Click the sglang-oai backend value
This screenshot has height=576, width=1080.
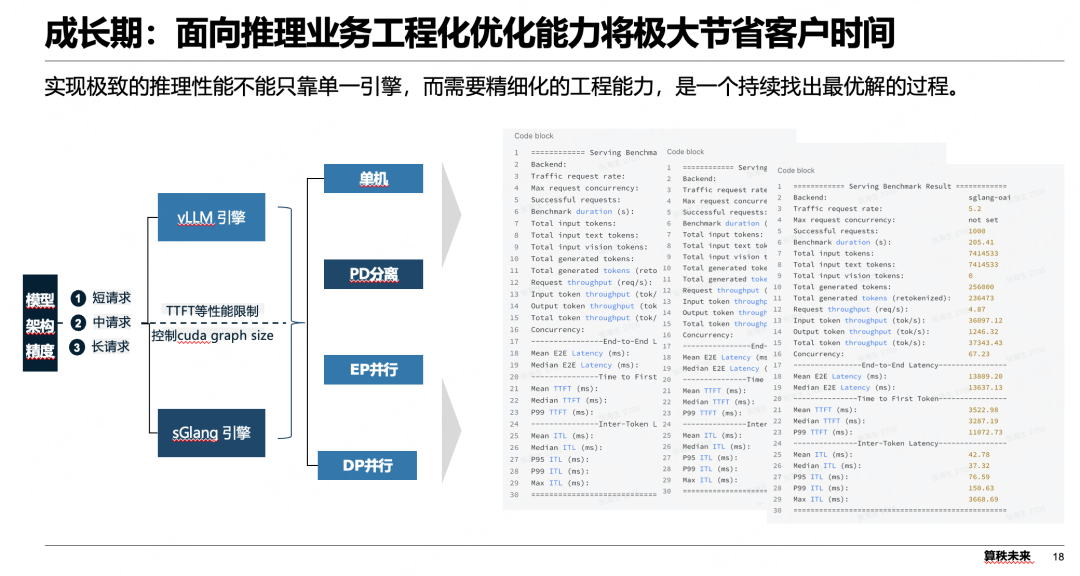[989, 197]
